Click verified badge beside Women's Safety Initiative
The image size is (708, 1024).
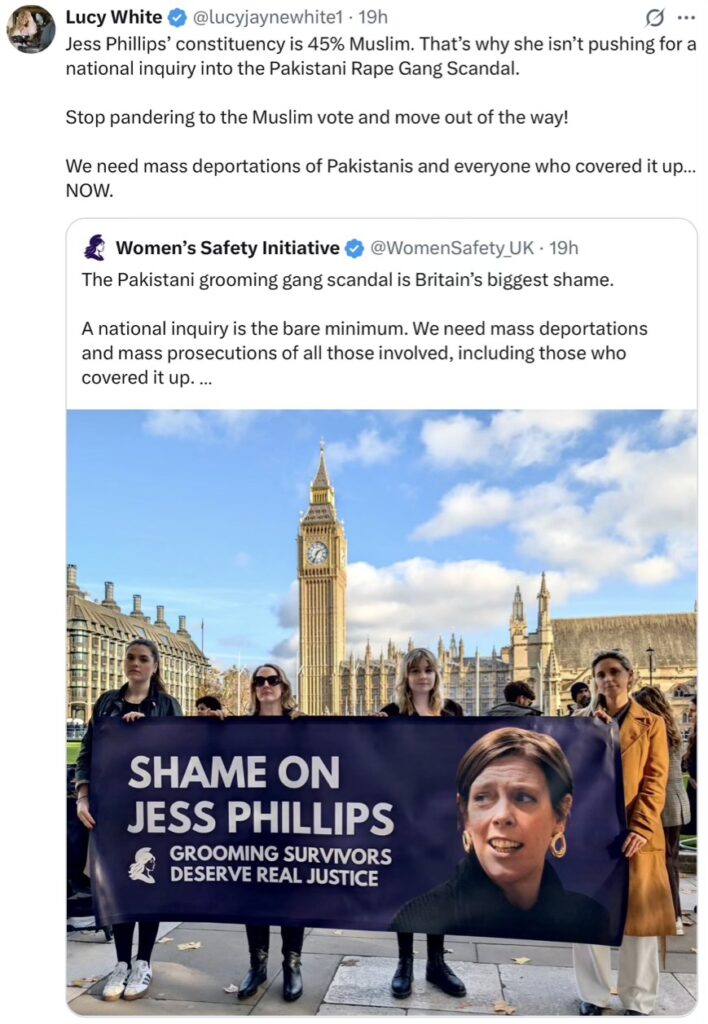354,248
